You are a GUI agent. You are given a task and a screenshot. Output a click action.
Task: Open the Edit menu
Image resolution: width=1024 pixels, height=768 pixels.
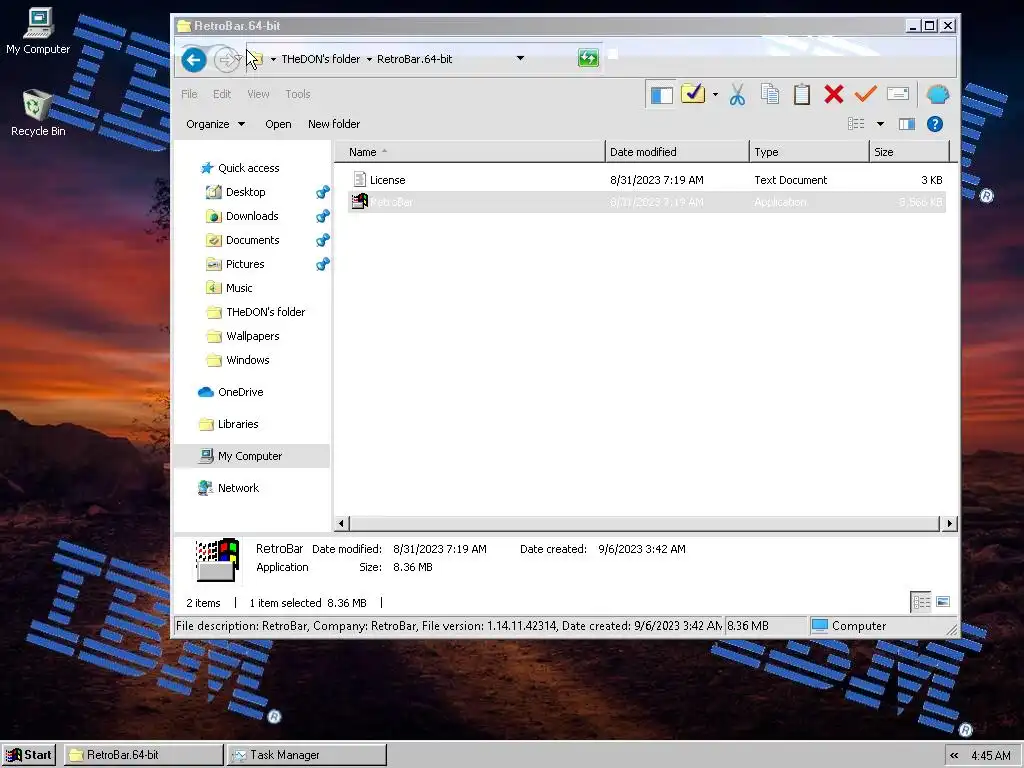221,94
